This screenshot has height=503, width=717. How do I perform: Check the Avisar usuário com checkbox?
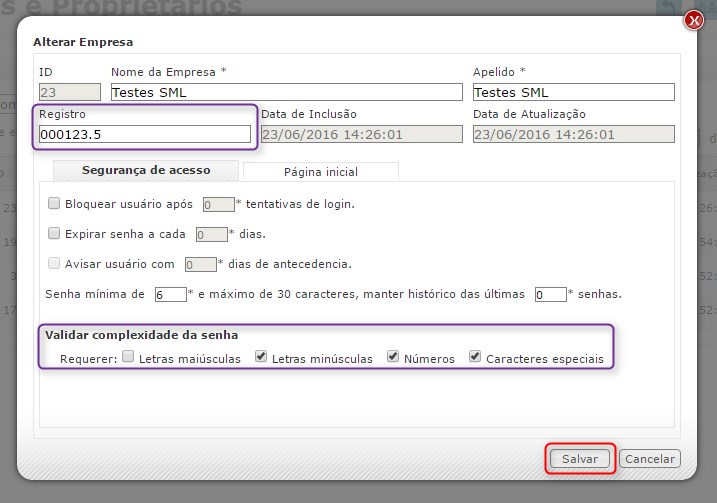(x=54, y=264)
